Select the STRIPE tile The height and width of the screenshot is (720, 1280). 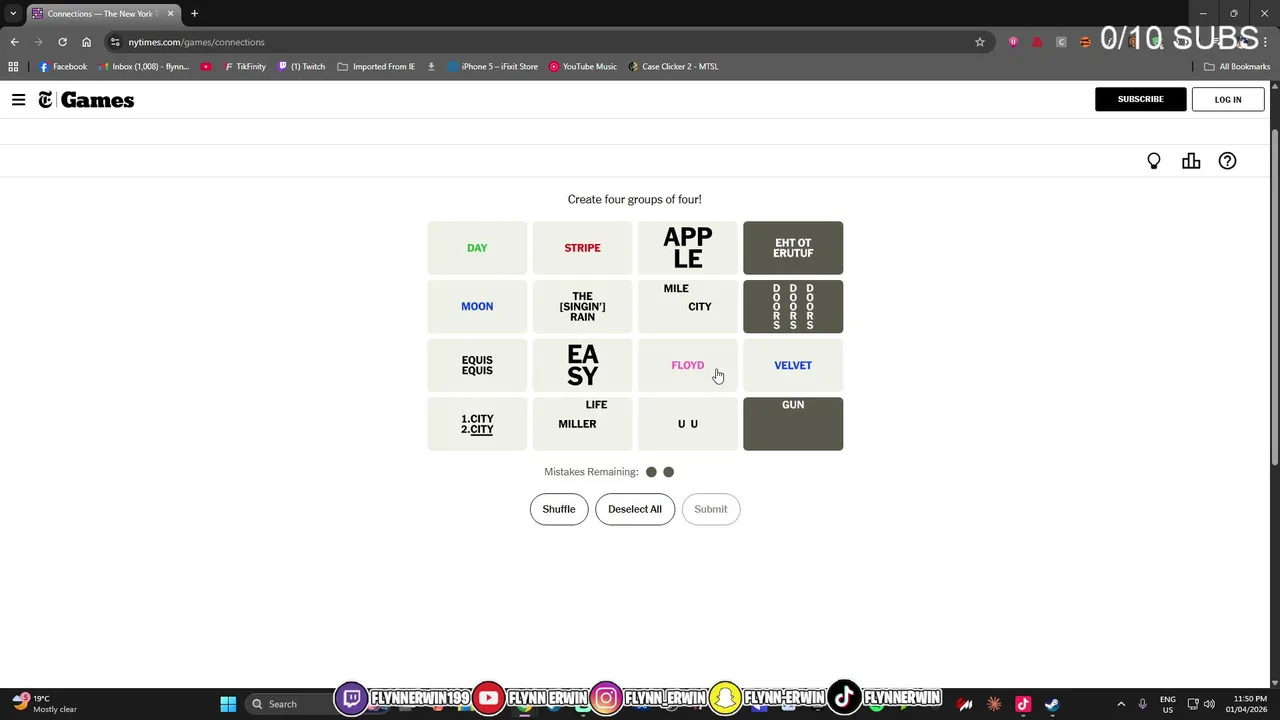[582, 248]
